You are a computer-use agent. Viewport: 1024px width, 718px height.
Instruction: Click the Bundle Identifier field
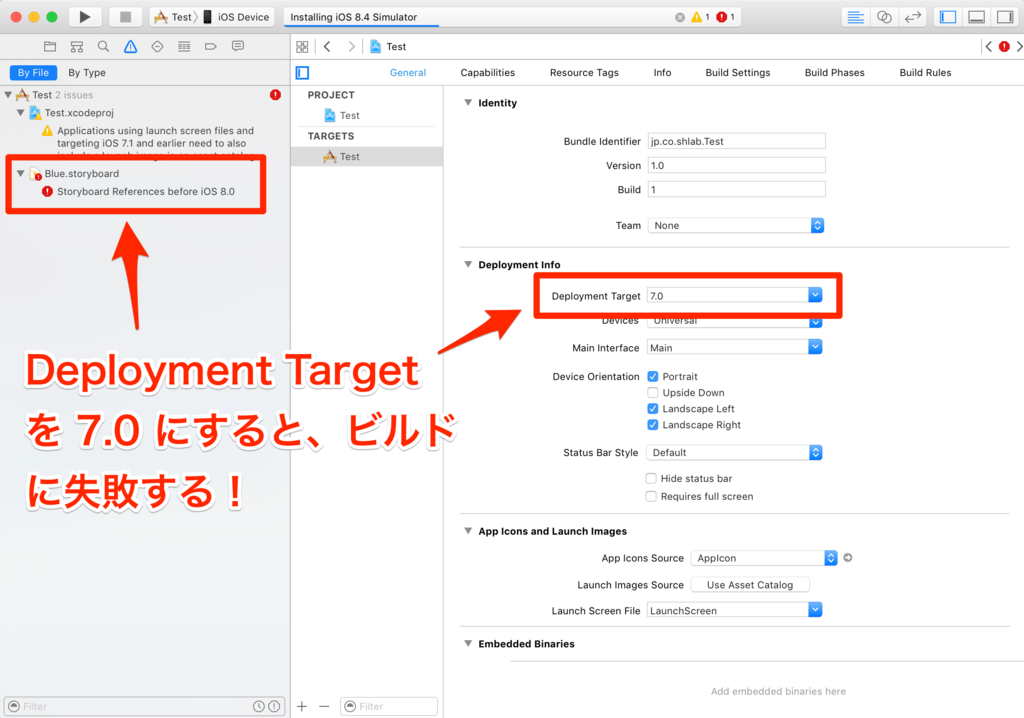click(x=736, y=141)
